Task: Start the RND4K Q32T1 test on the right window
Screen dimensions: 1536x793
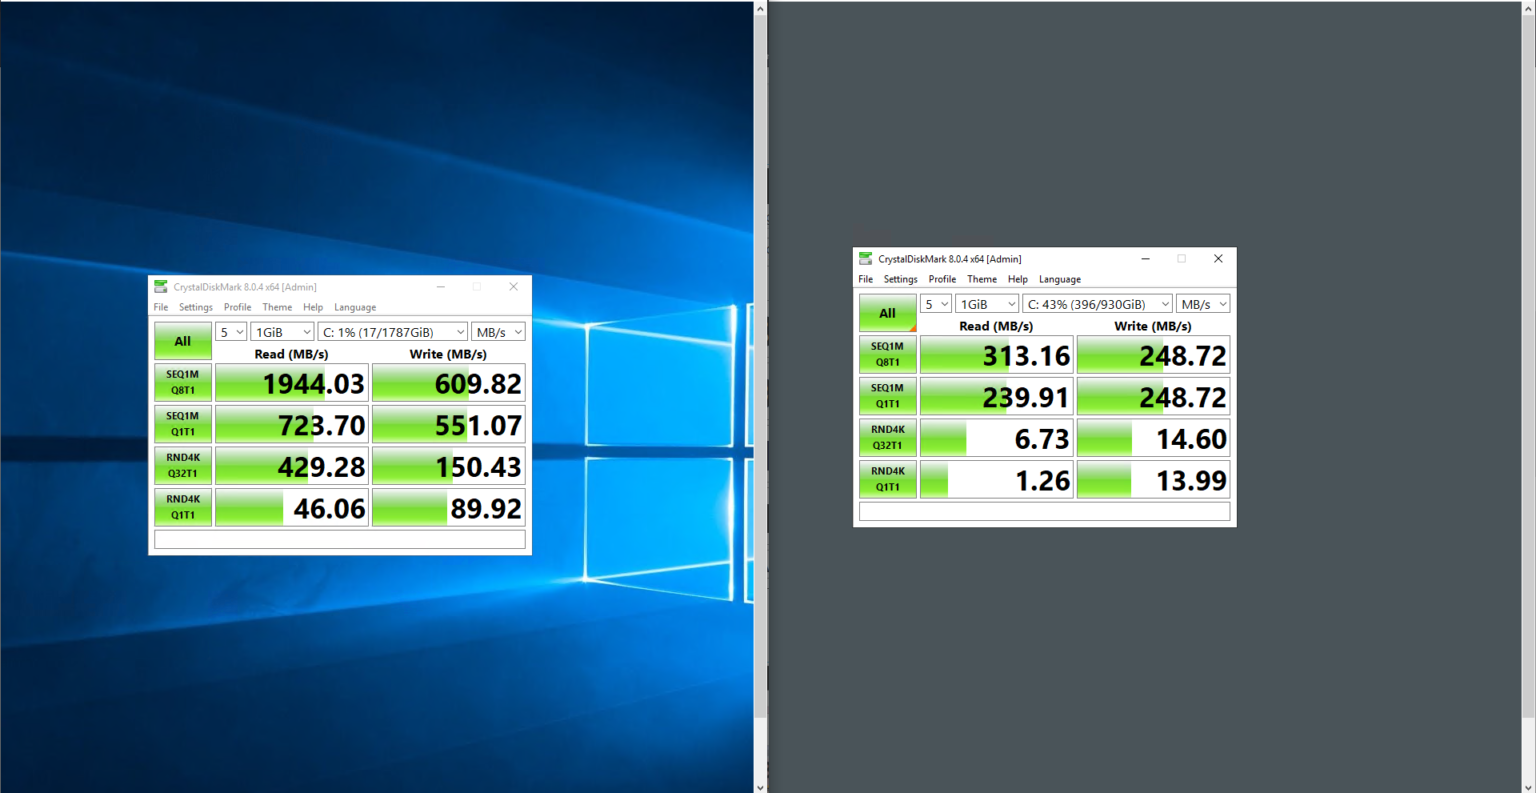Action: tap(888, 437)
